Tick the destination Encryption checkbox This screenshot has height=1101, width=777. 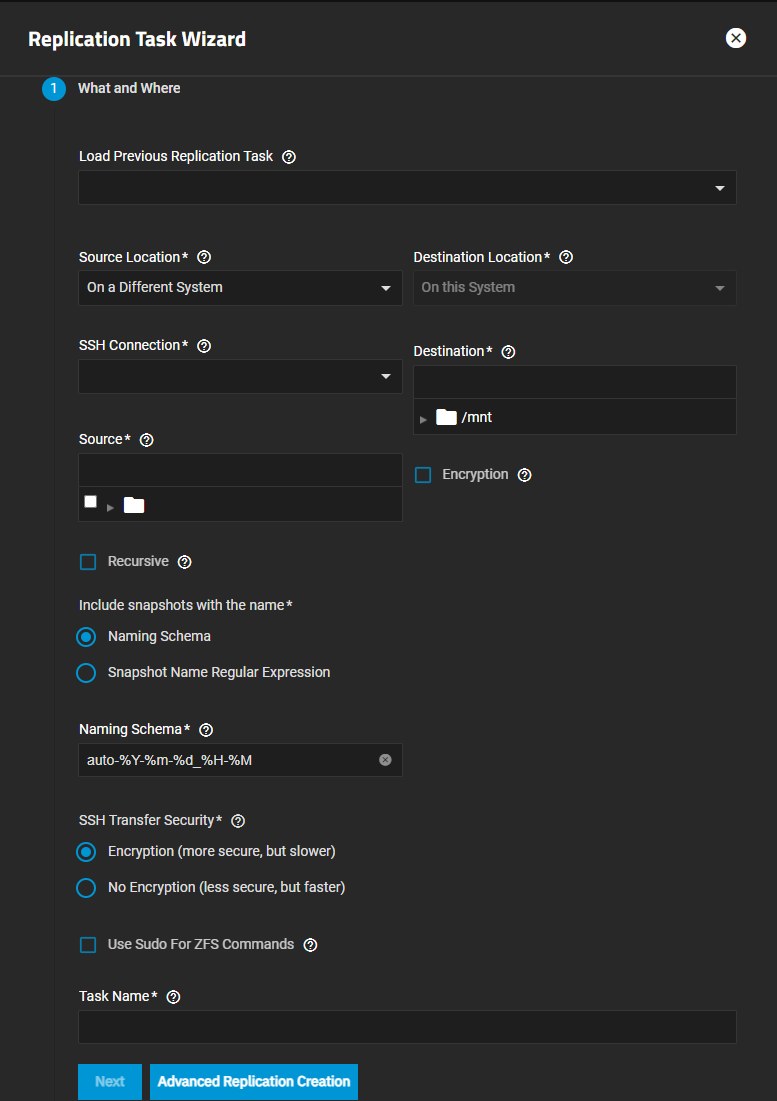point(423,475)
